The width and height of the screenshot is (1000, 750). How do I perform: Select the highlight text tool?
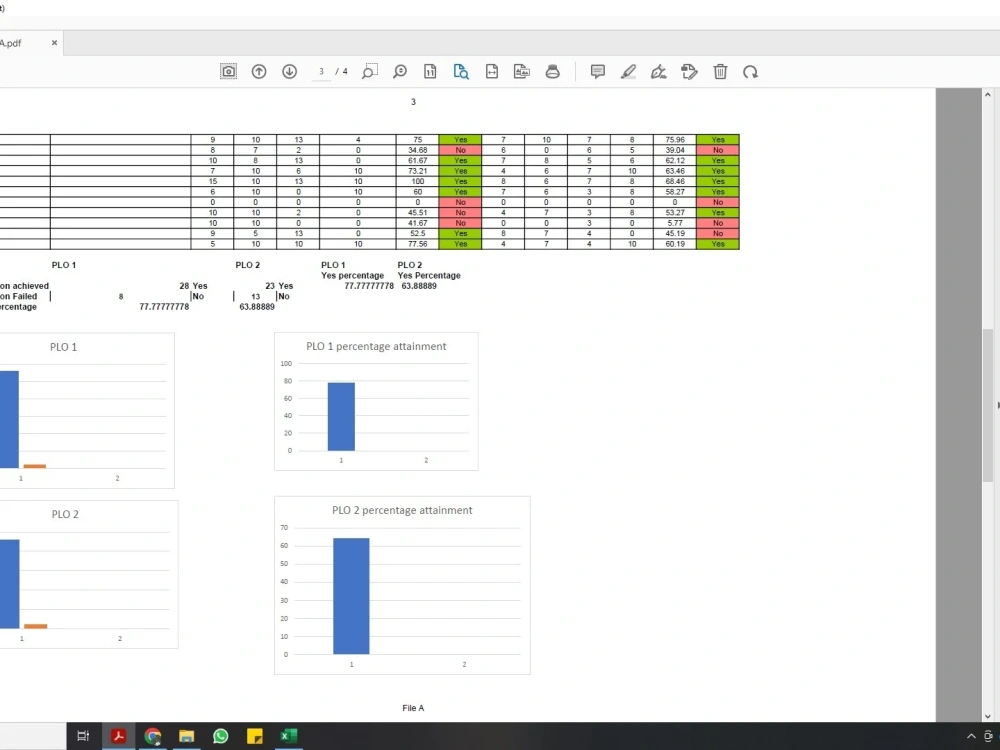628,71
